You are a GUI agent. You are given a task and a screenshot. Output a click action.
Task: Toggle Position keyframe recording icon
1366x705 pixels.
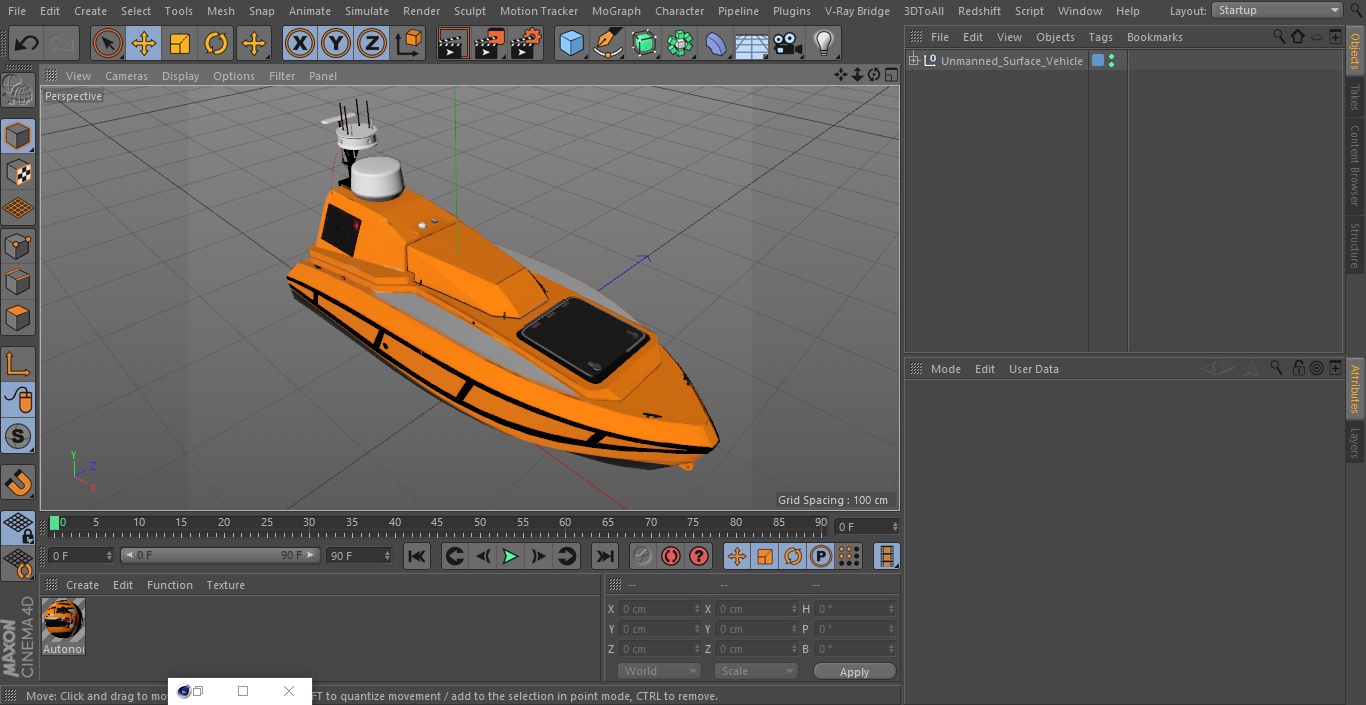(x=737, y=556)
